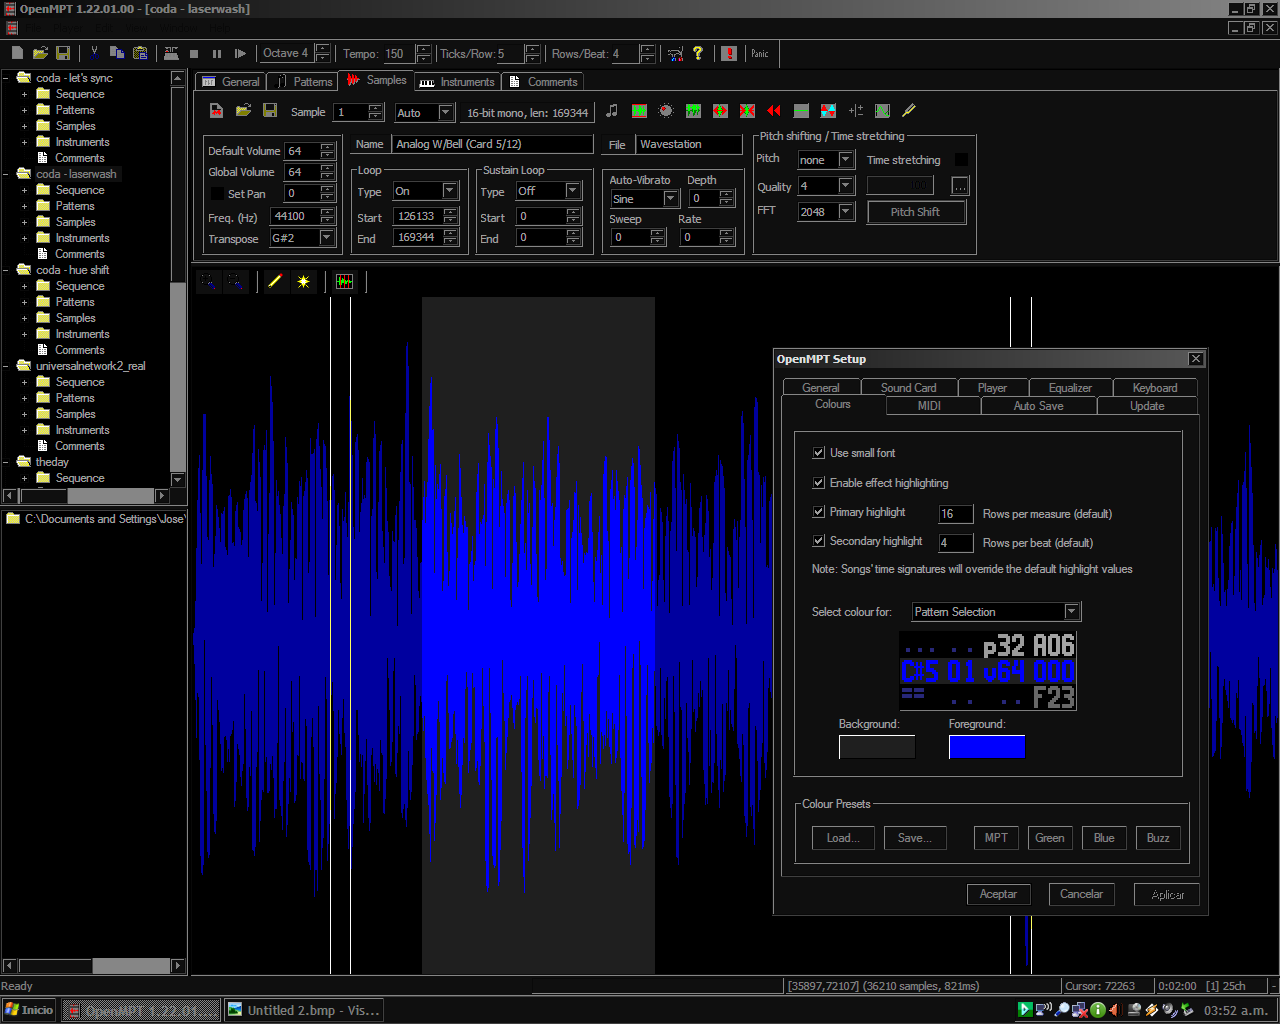
Task: Select the yellow pencil draw tool below sample settings
Action: tap(275, 282)
